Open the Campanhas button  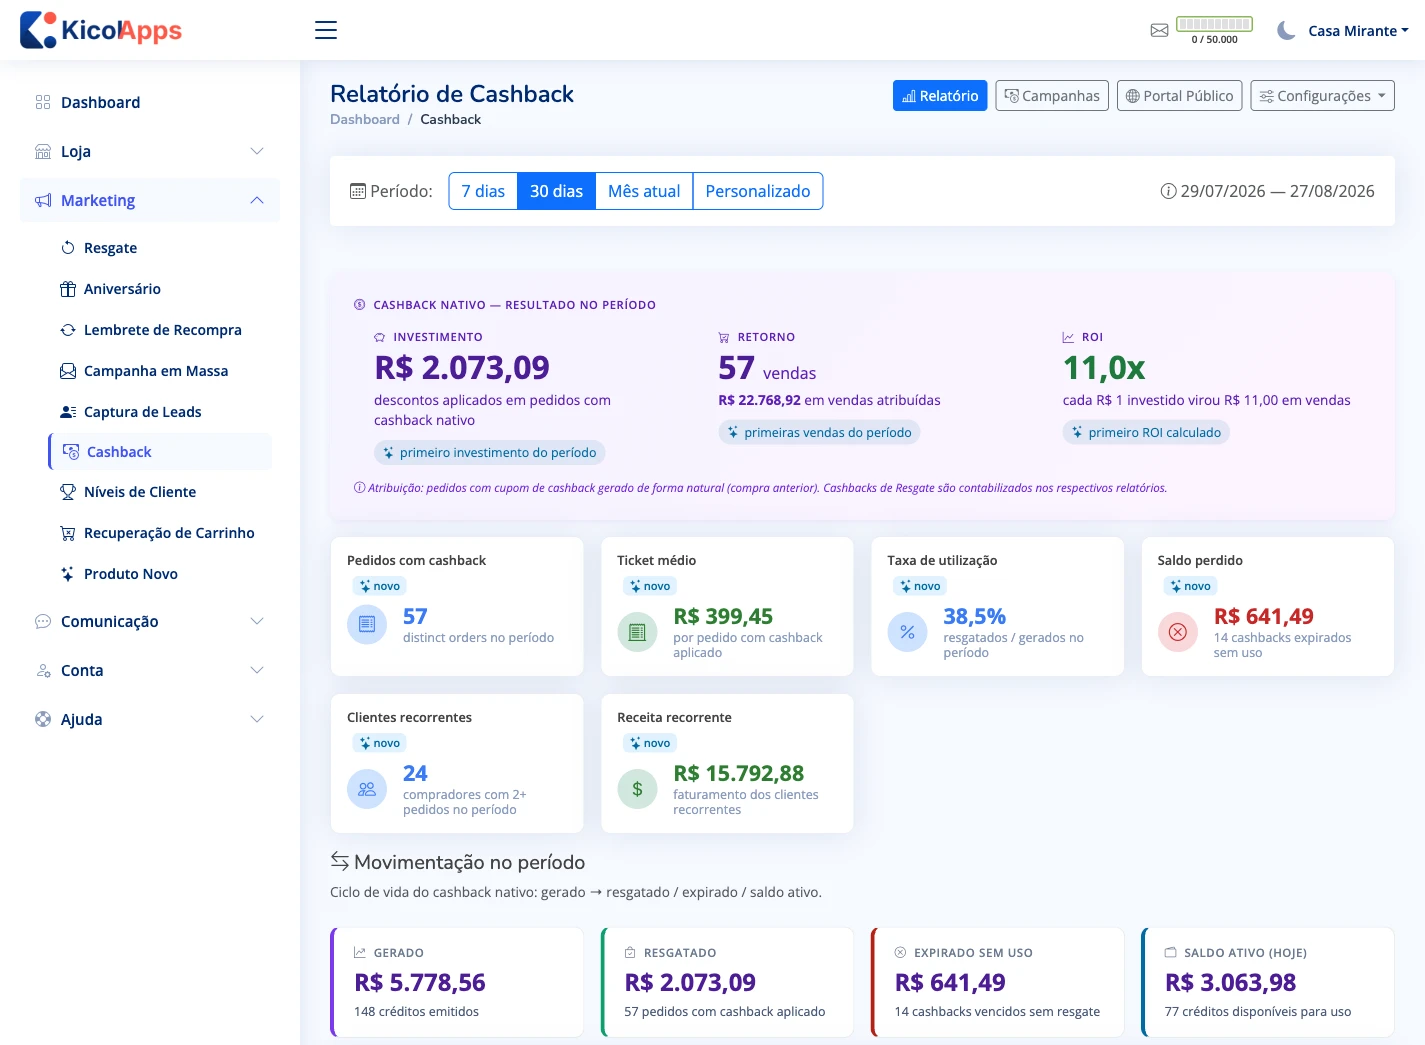click(x=1052, y=96)
